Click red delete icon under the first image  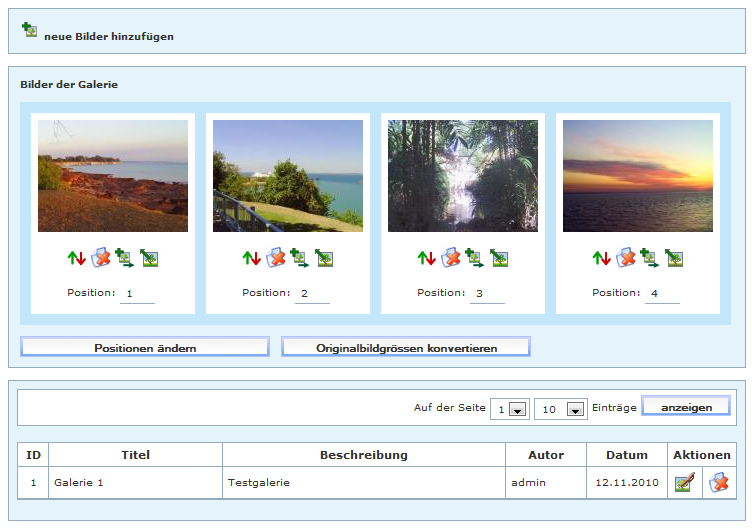(101, 258)
